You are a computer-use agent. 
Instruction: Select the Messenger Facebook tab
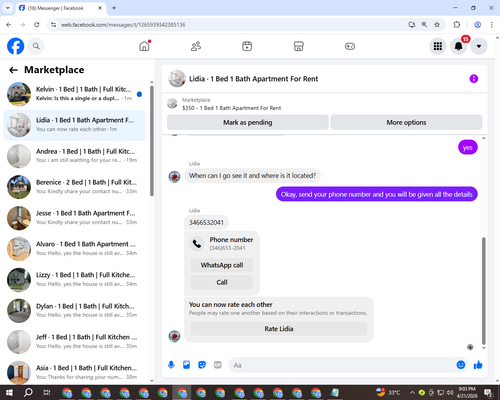click(61, 8)
